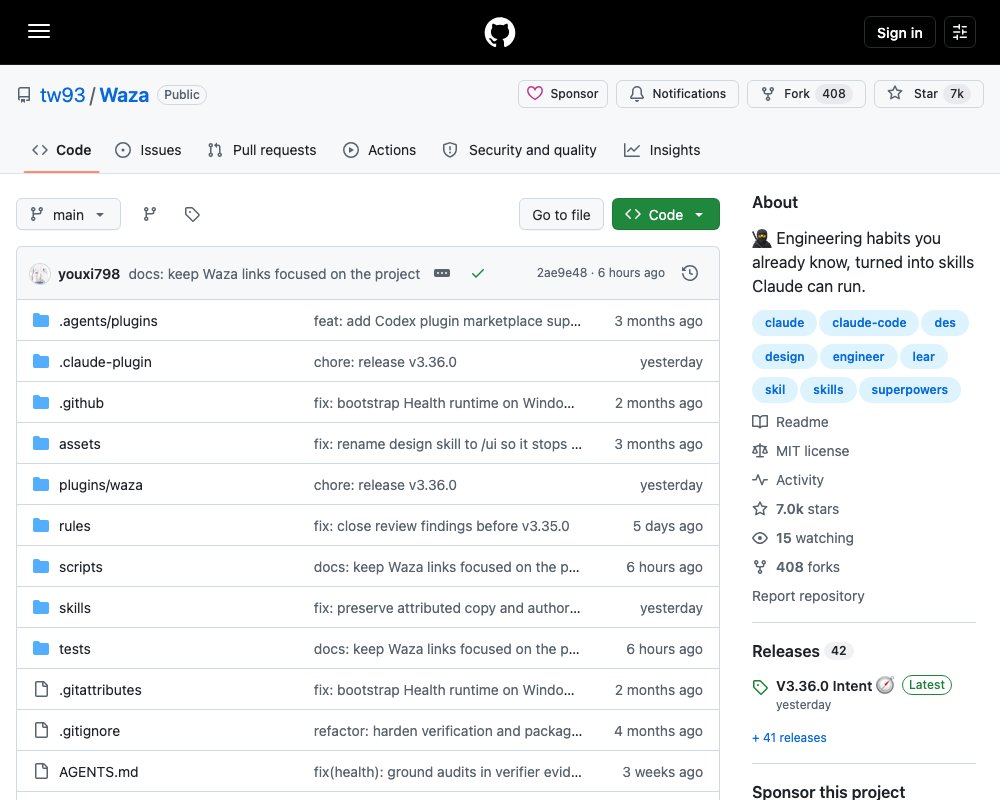Open Security and quality tab

click(x=520, y=150)
